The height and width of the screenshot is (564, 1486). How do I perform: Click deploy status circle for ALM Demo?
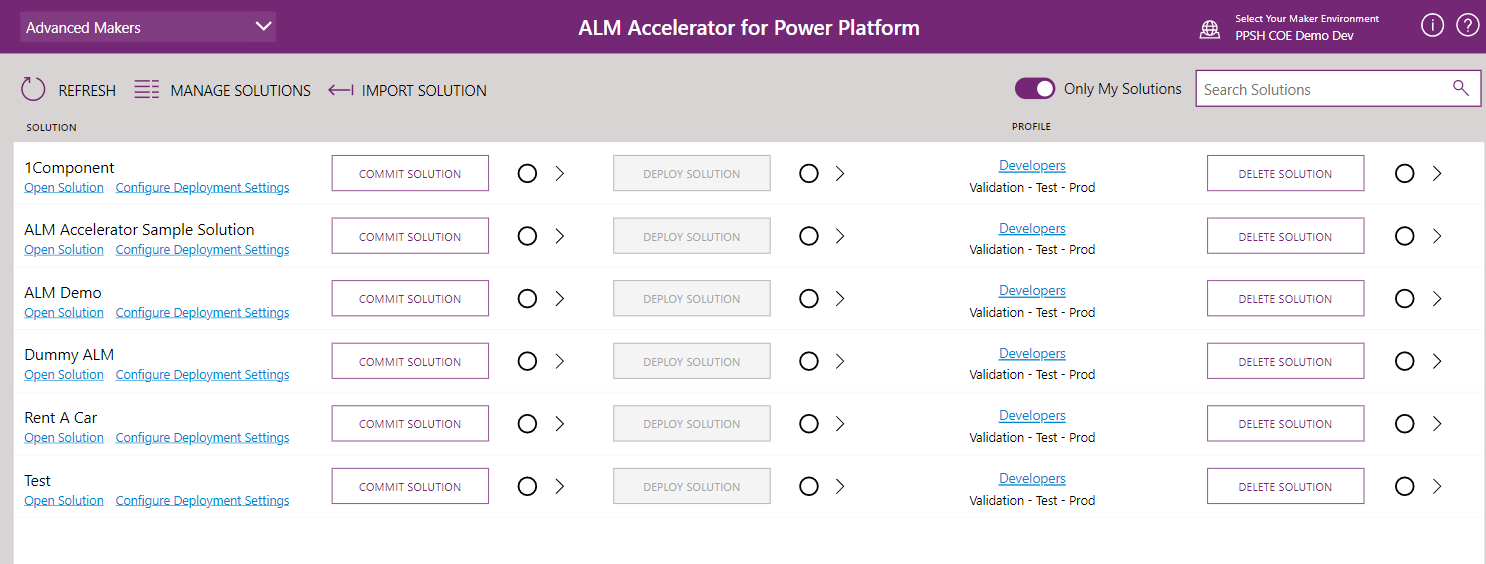tap(809, 298)
